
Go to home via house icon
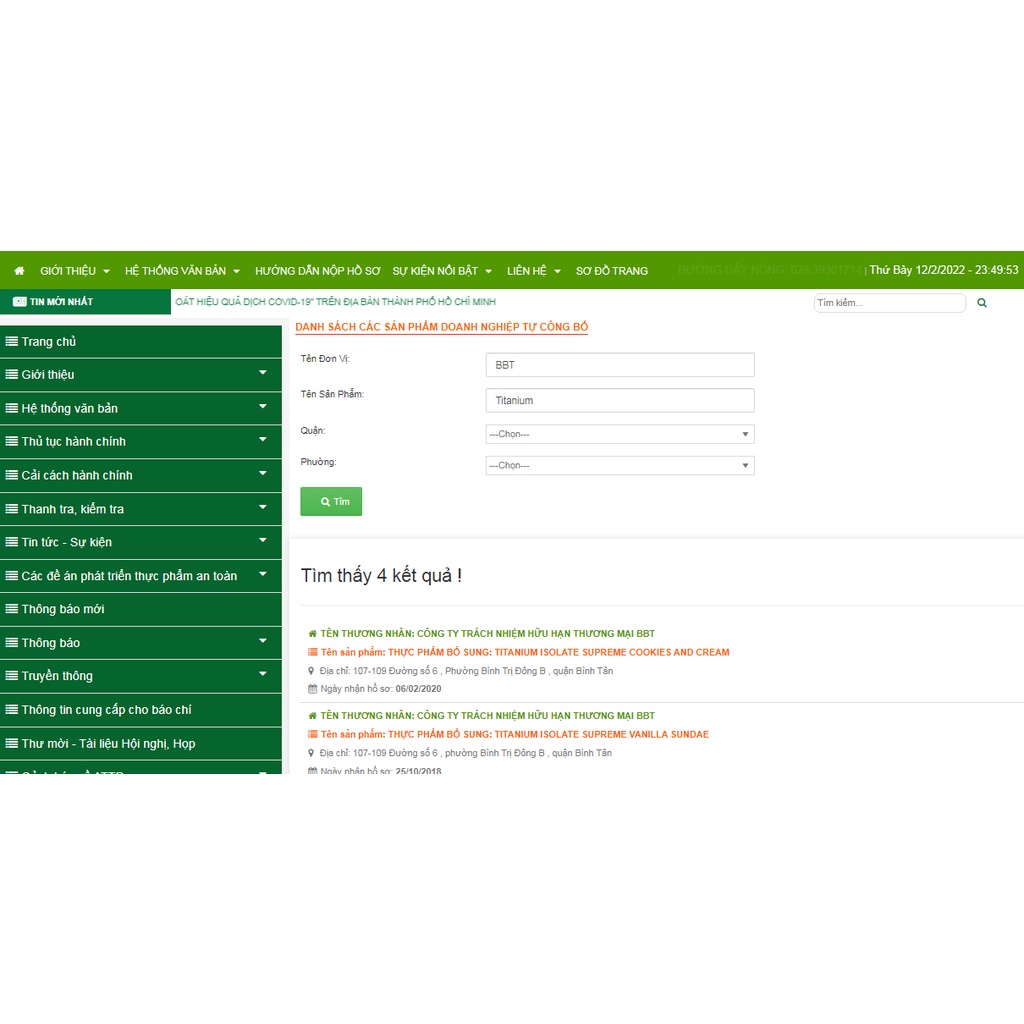[19, 270]
